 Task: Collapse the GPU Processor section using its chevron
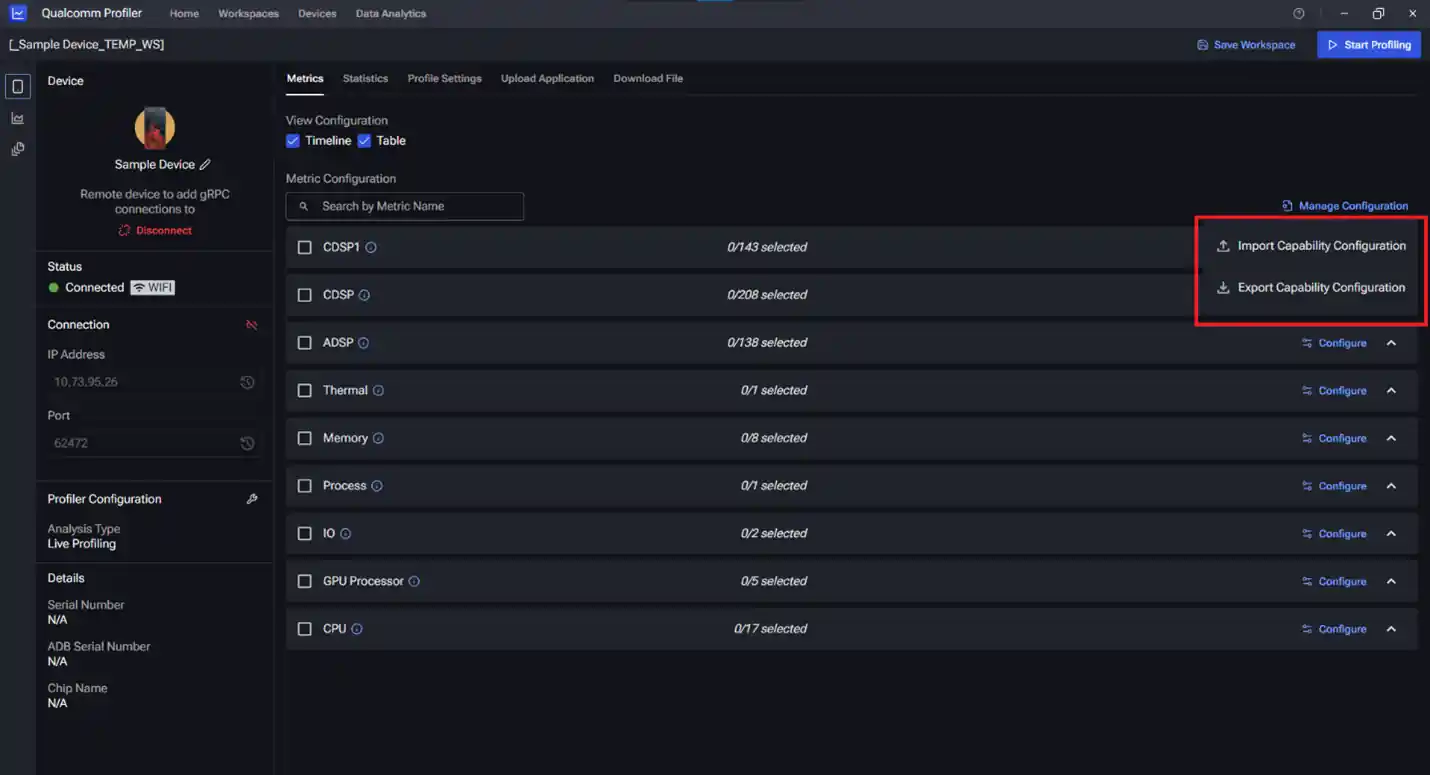coord(1391,581)
